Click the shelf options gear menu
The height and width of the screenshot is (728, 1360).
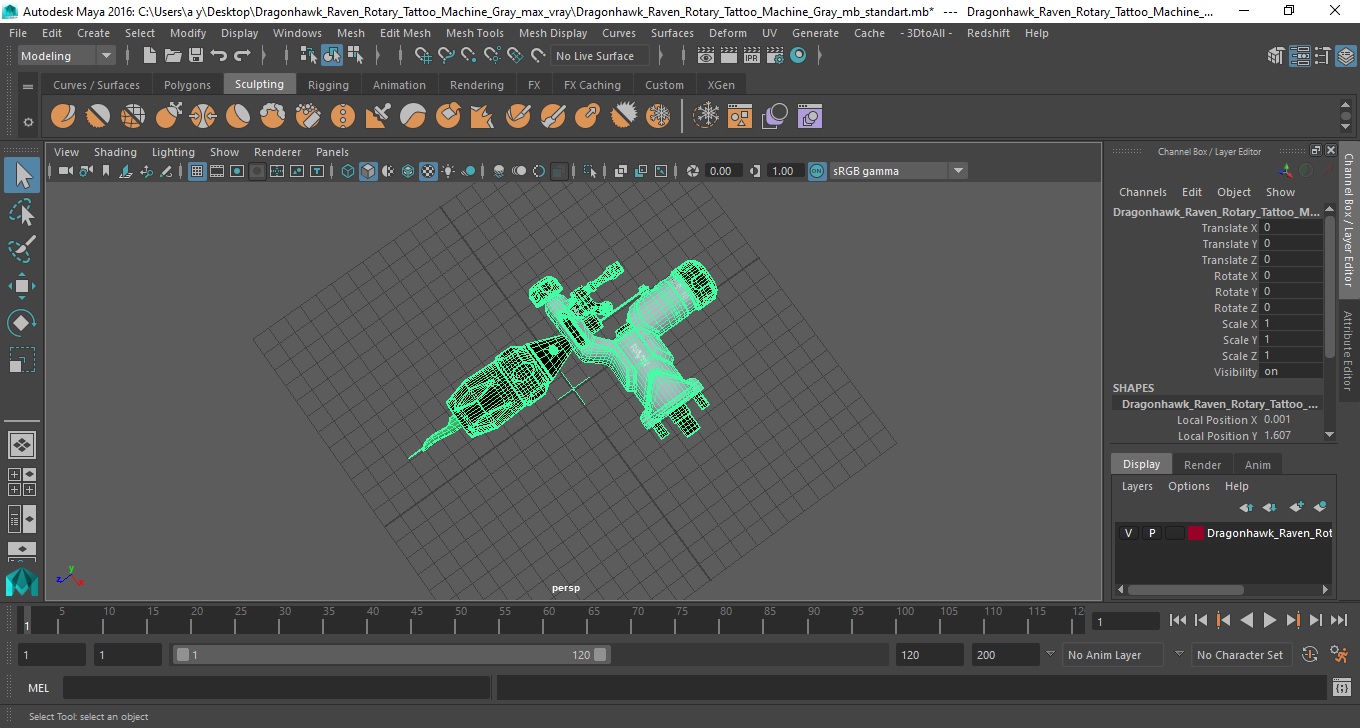click(28, 122)
